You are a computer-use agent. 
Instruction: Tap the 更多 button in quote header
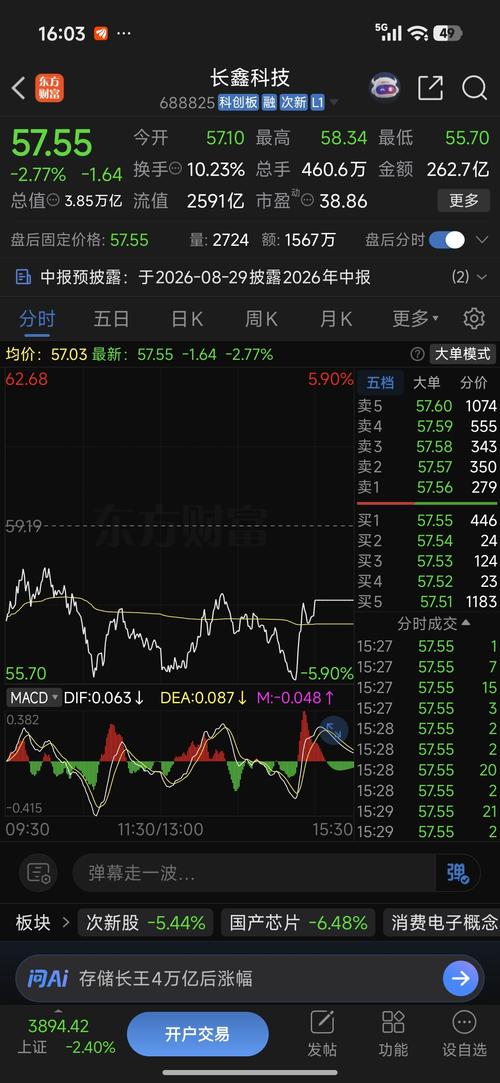tap(463, 201)
